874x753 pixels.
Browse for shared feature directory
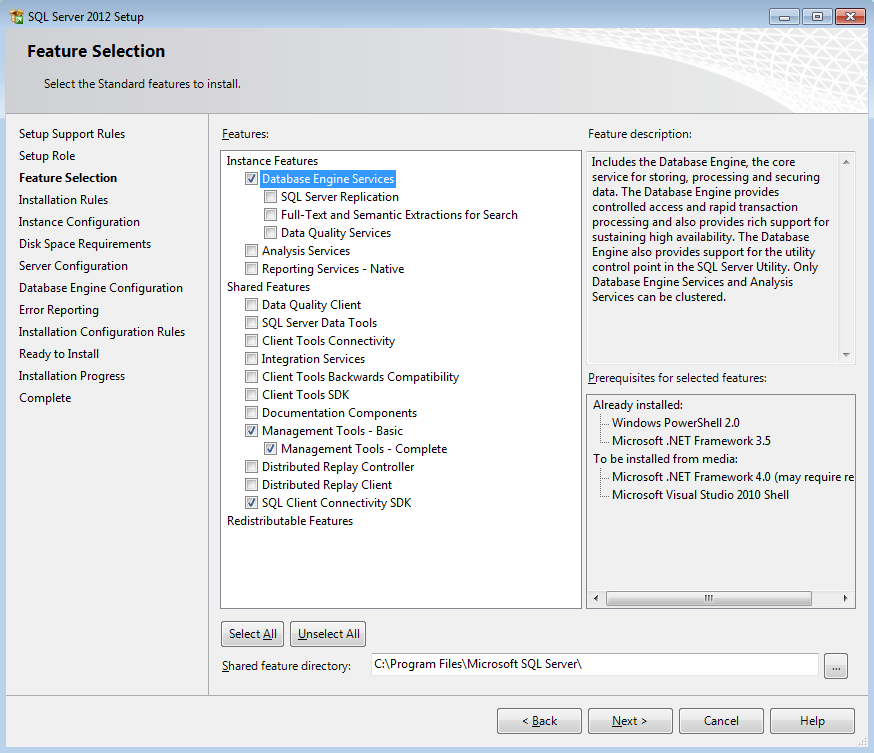836,666
